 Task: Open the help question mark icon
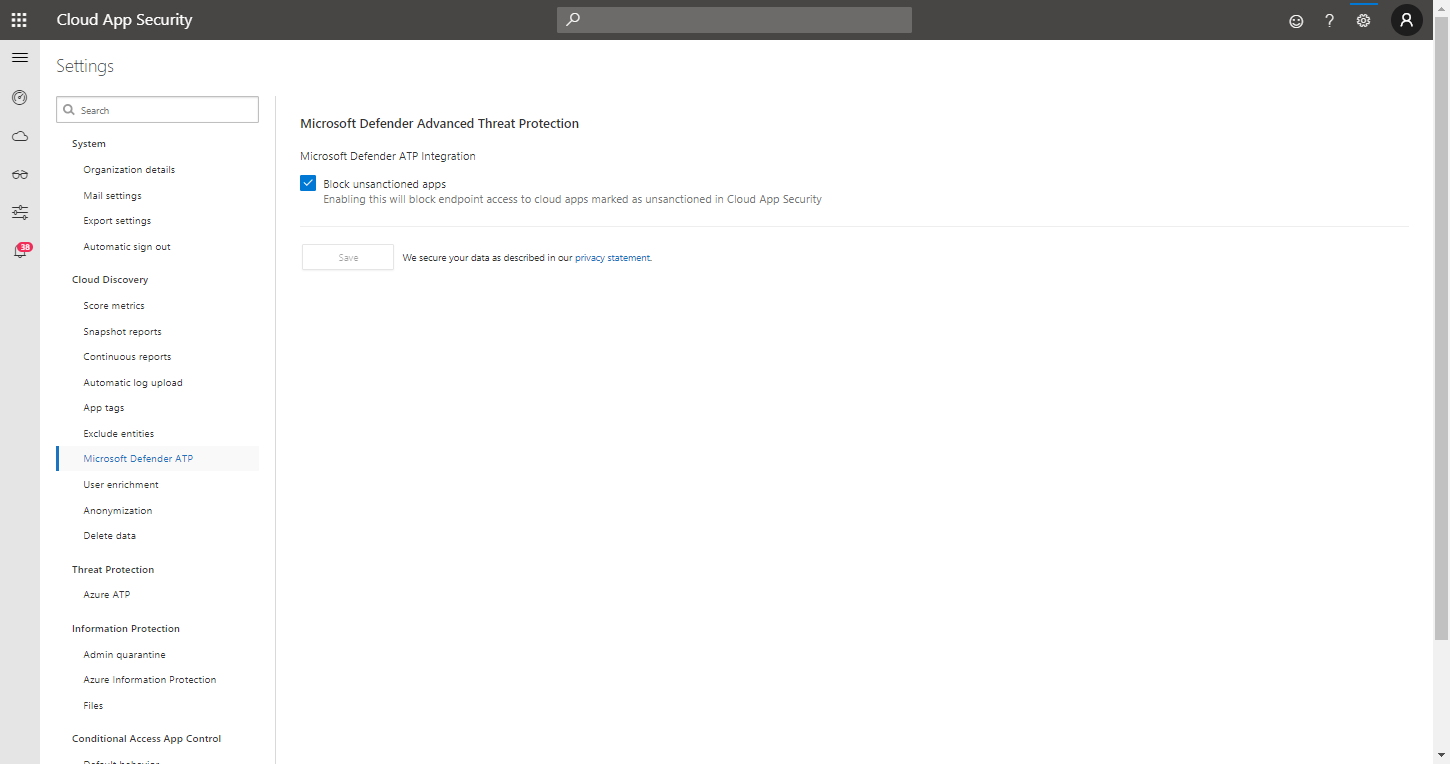[x=1329, y=20]
